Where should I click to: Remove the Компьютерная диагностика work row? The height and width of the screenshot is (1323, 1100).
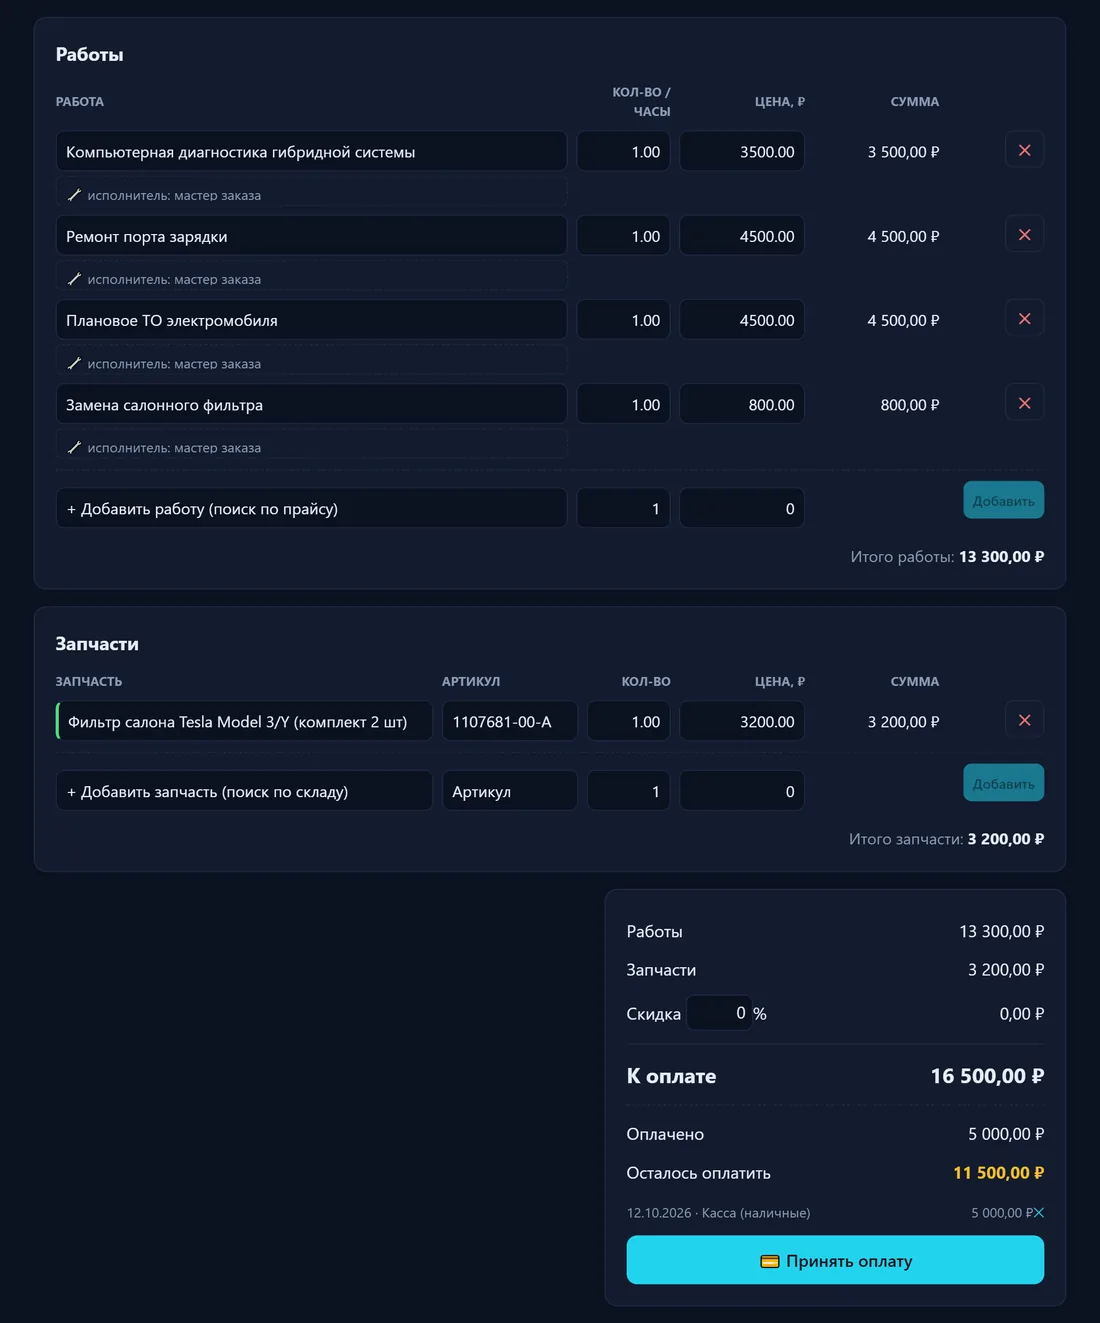coord(1024,150)
